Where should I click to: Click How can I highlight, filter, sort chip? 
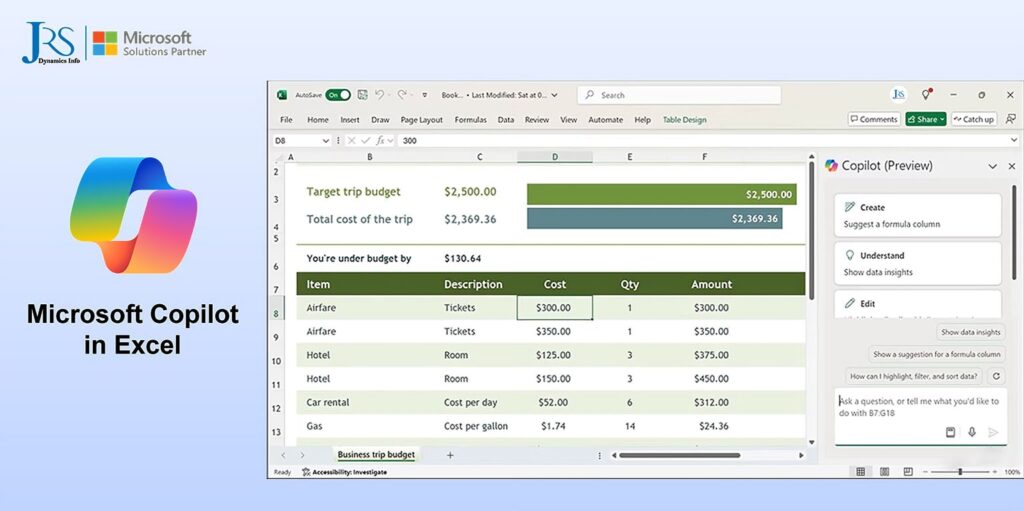pos(914,376)
